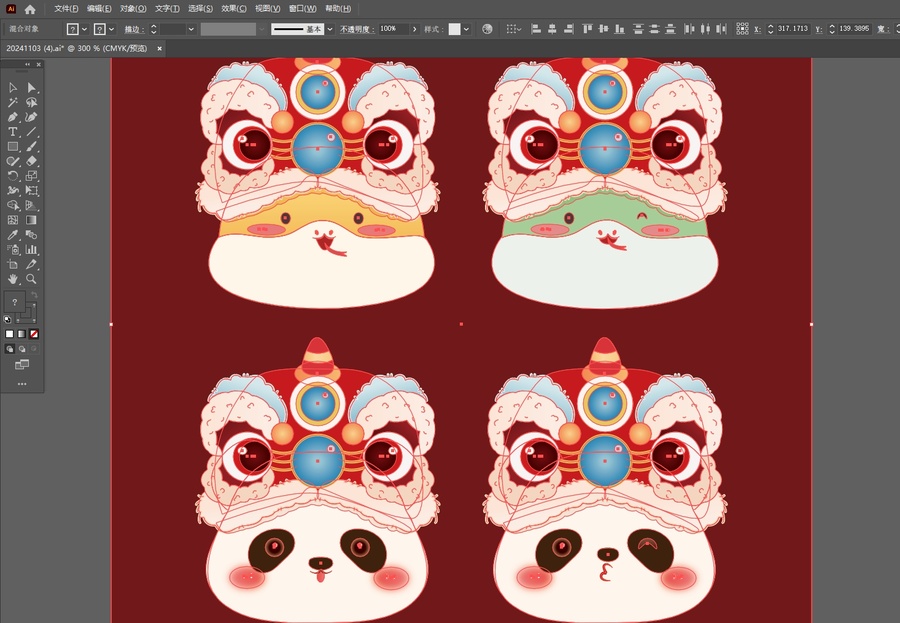Choose the Magic Wand tool
Viewport: 900px width, 623px height.
(x=13, y=102)
